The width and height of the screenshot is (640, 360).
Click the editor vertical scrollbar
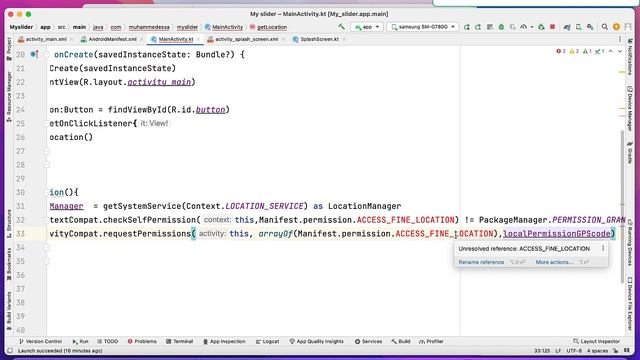(622, 206)
